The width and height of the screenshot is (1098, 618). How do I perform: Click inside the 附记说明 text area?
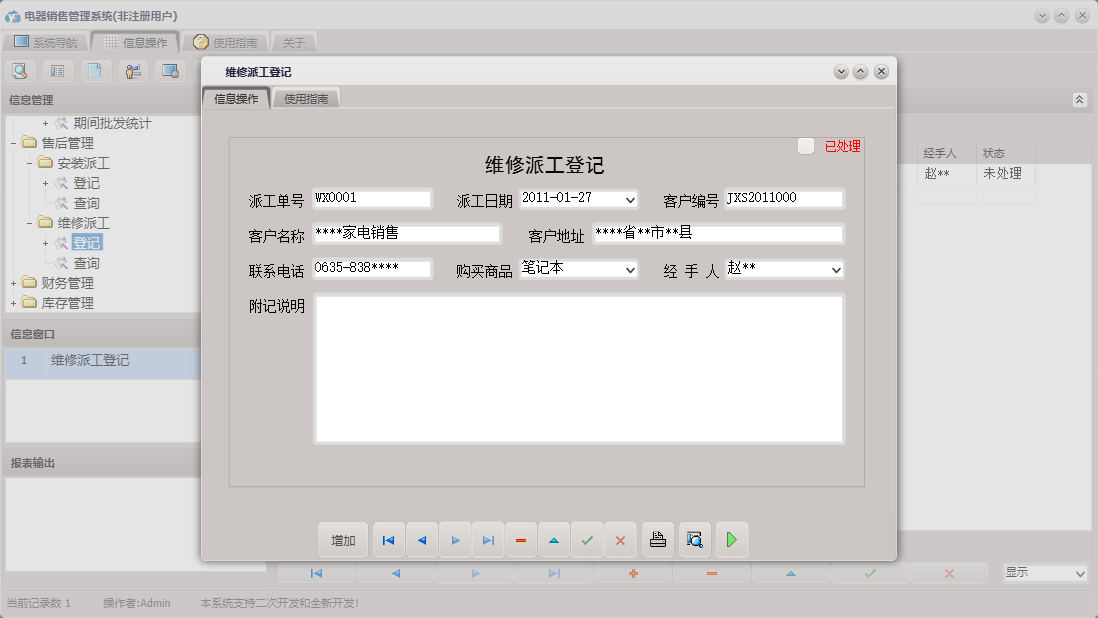(578, 368)
